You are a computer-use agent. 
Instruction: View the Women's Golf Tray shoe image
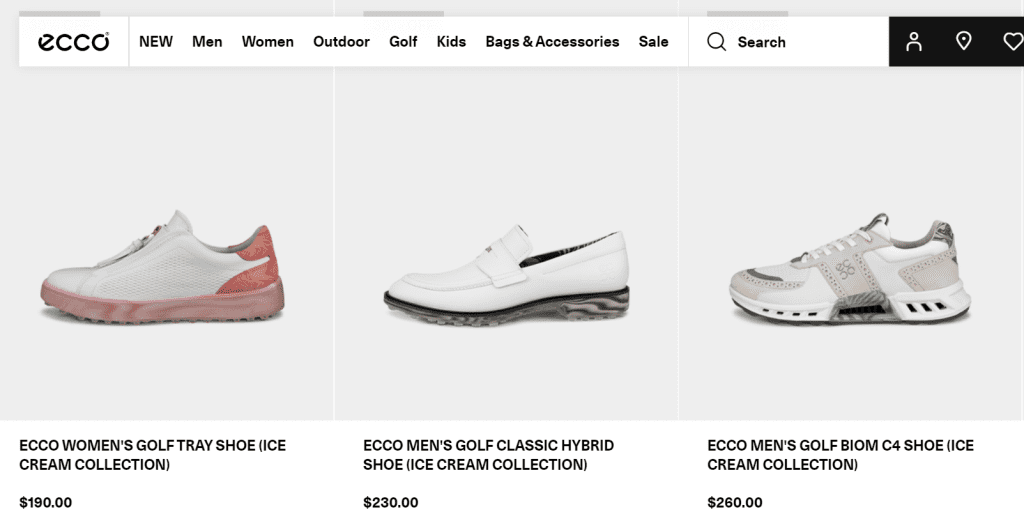pyautogui.click(x=162, y=268)
